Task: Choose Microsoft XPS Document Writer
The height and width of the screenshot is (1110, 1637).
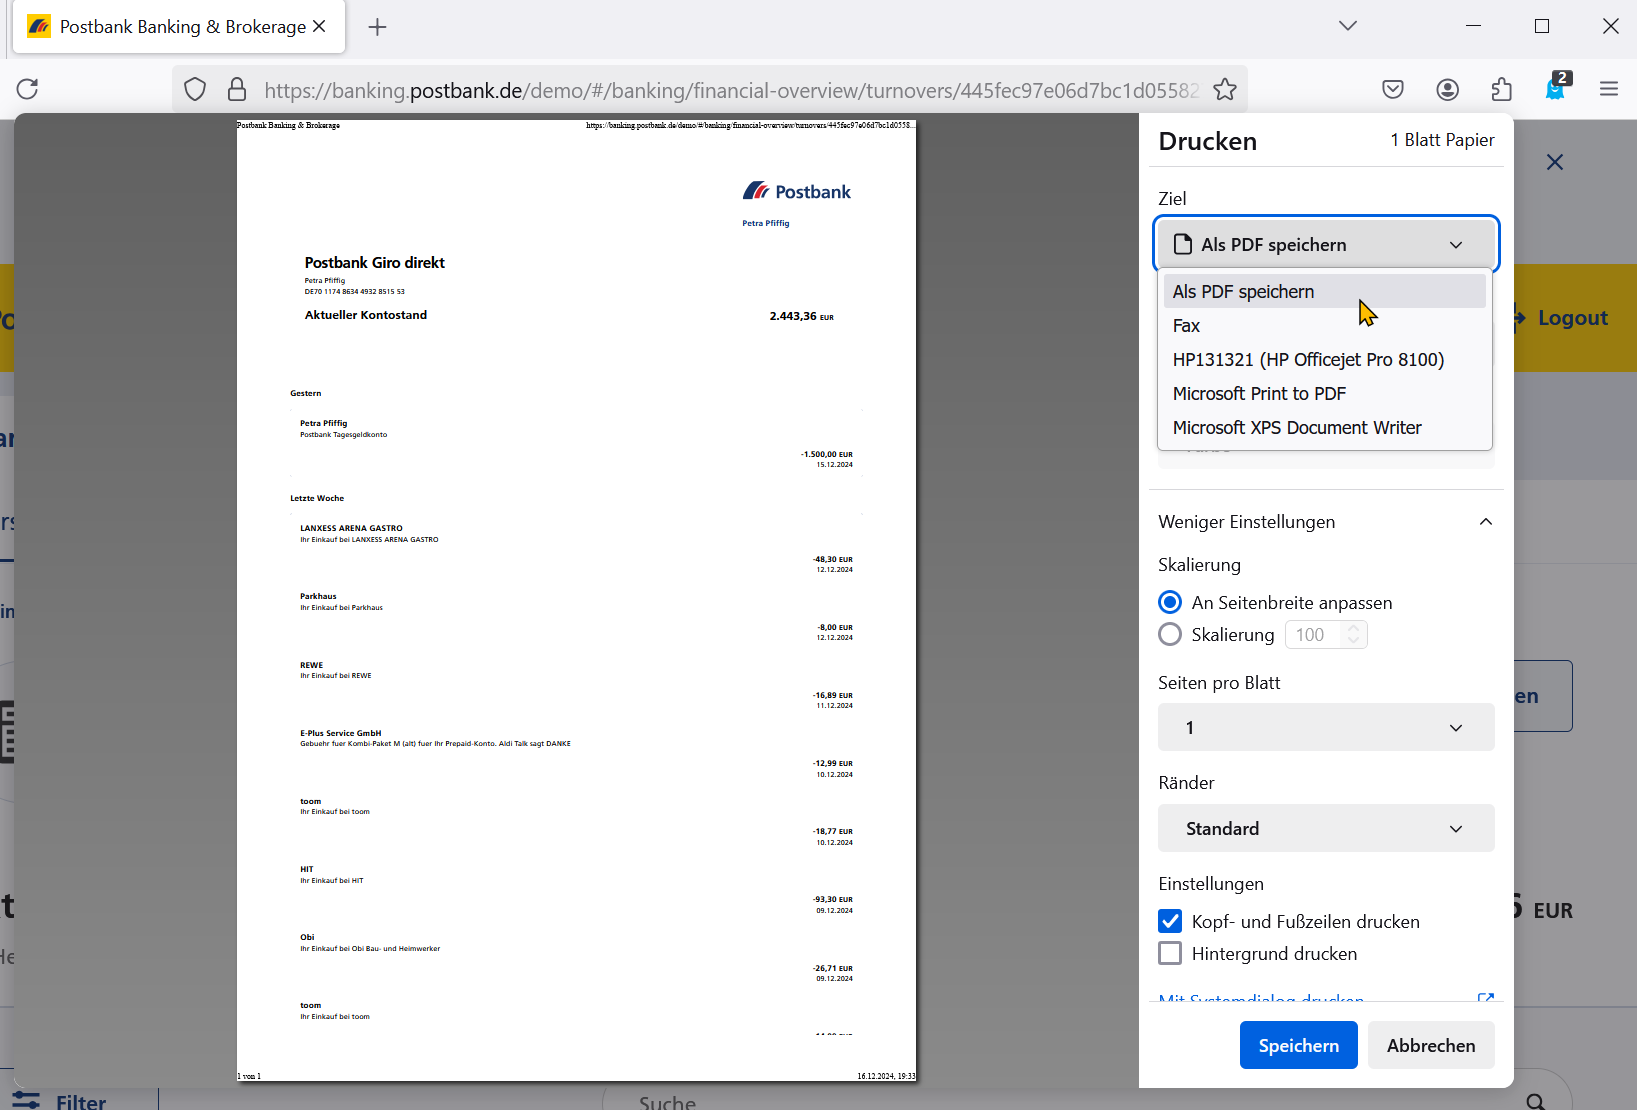Action: pos(1325,427)
